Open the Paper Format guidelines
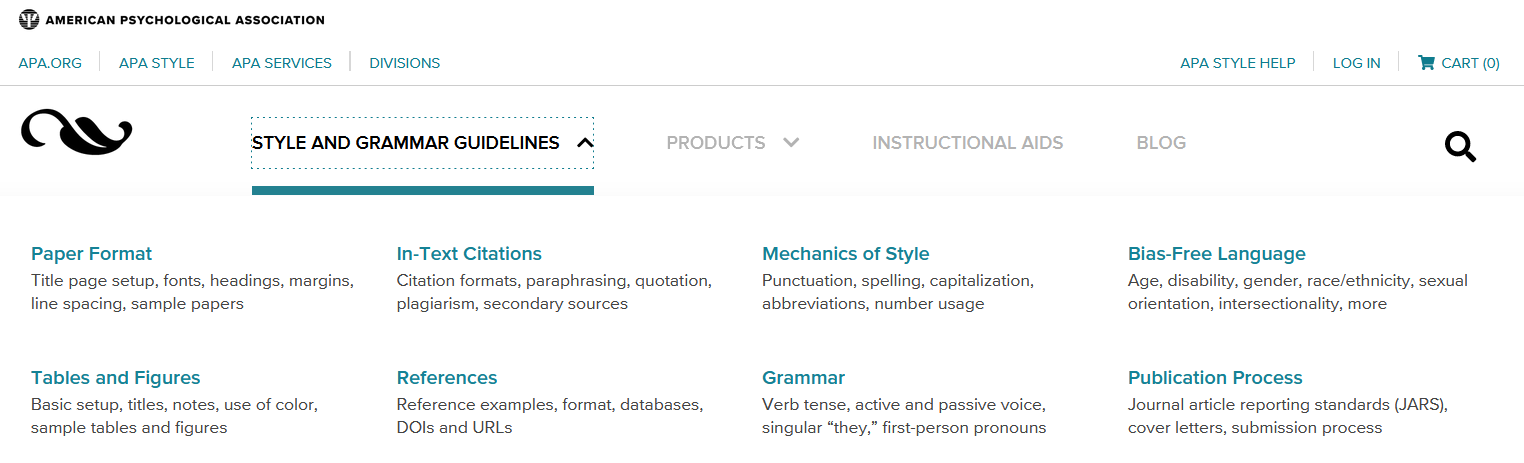 pos(91,254)
